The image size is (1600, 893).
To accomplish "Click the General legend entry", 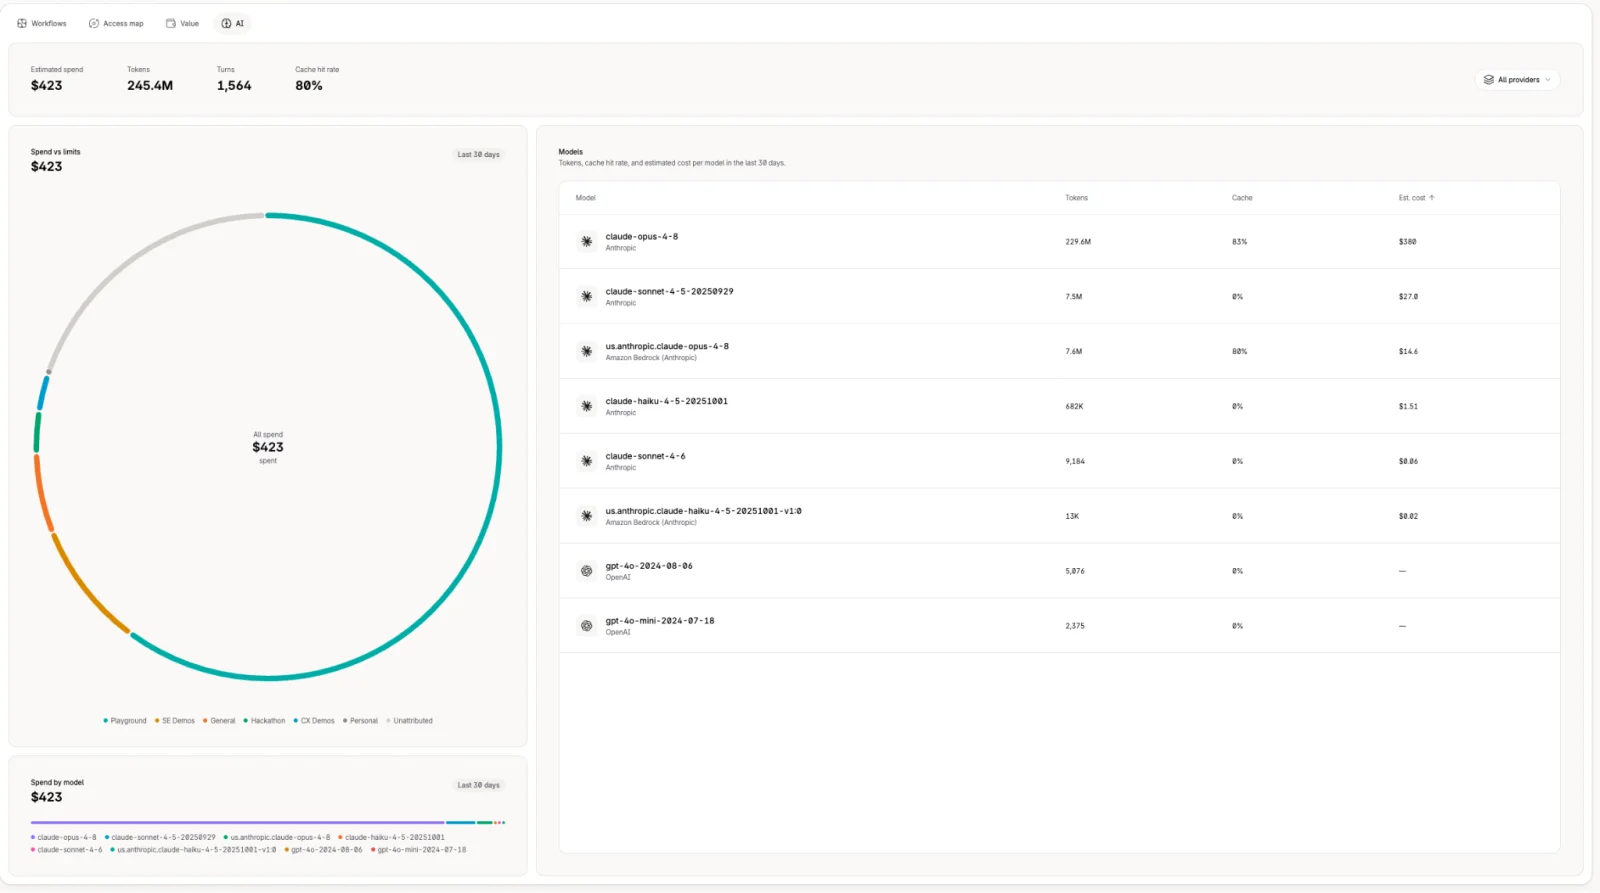I will (x=219, y=721).
